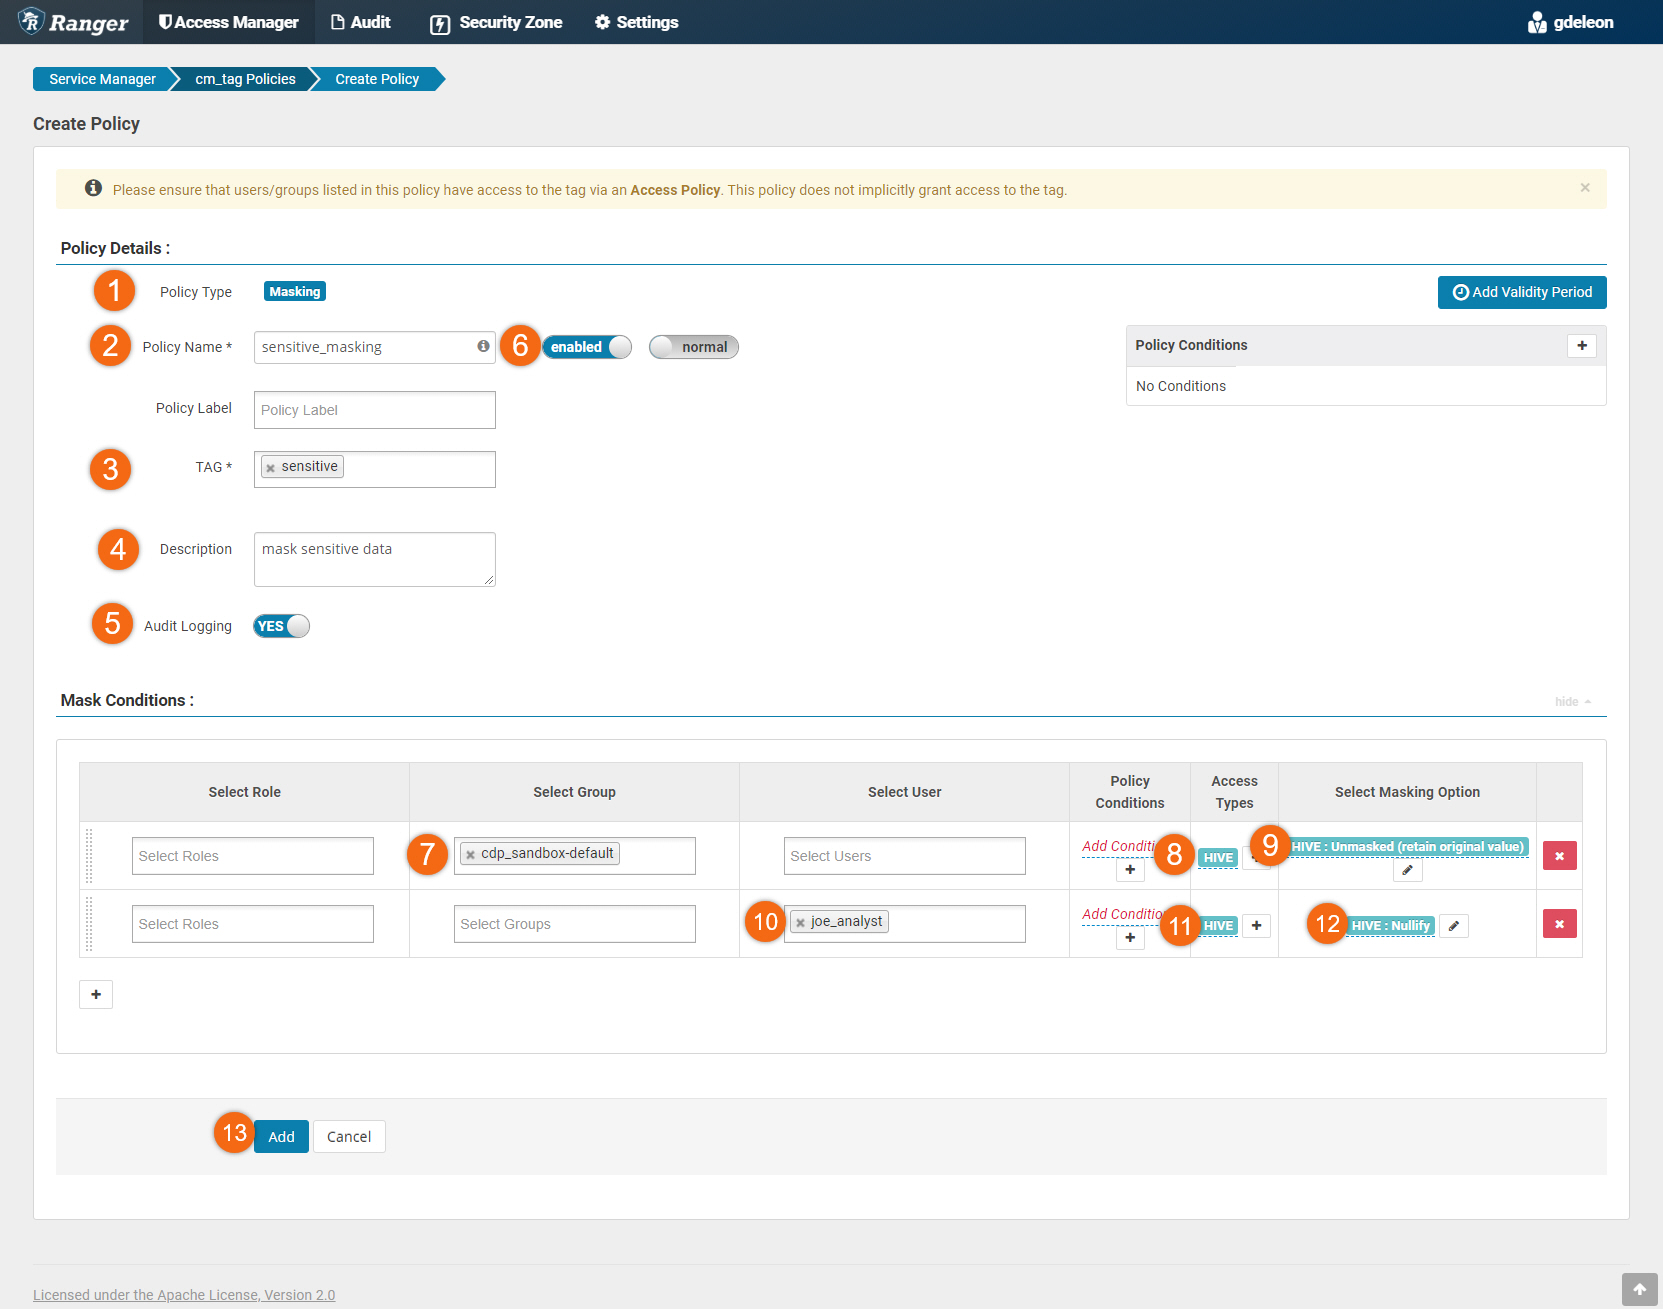Toggle the policy enabled switch

click(x=587, y=347)
